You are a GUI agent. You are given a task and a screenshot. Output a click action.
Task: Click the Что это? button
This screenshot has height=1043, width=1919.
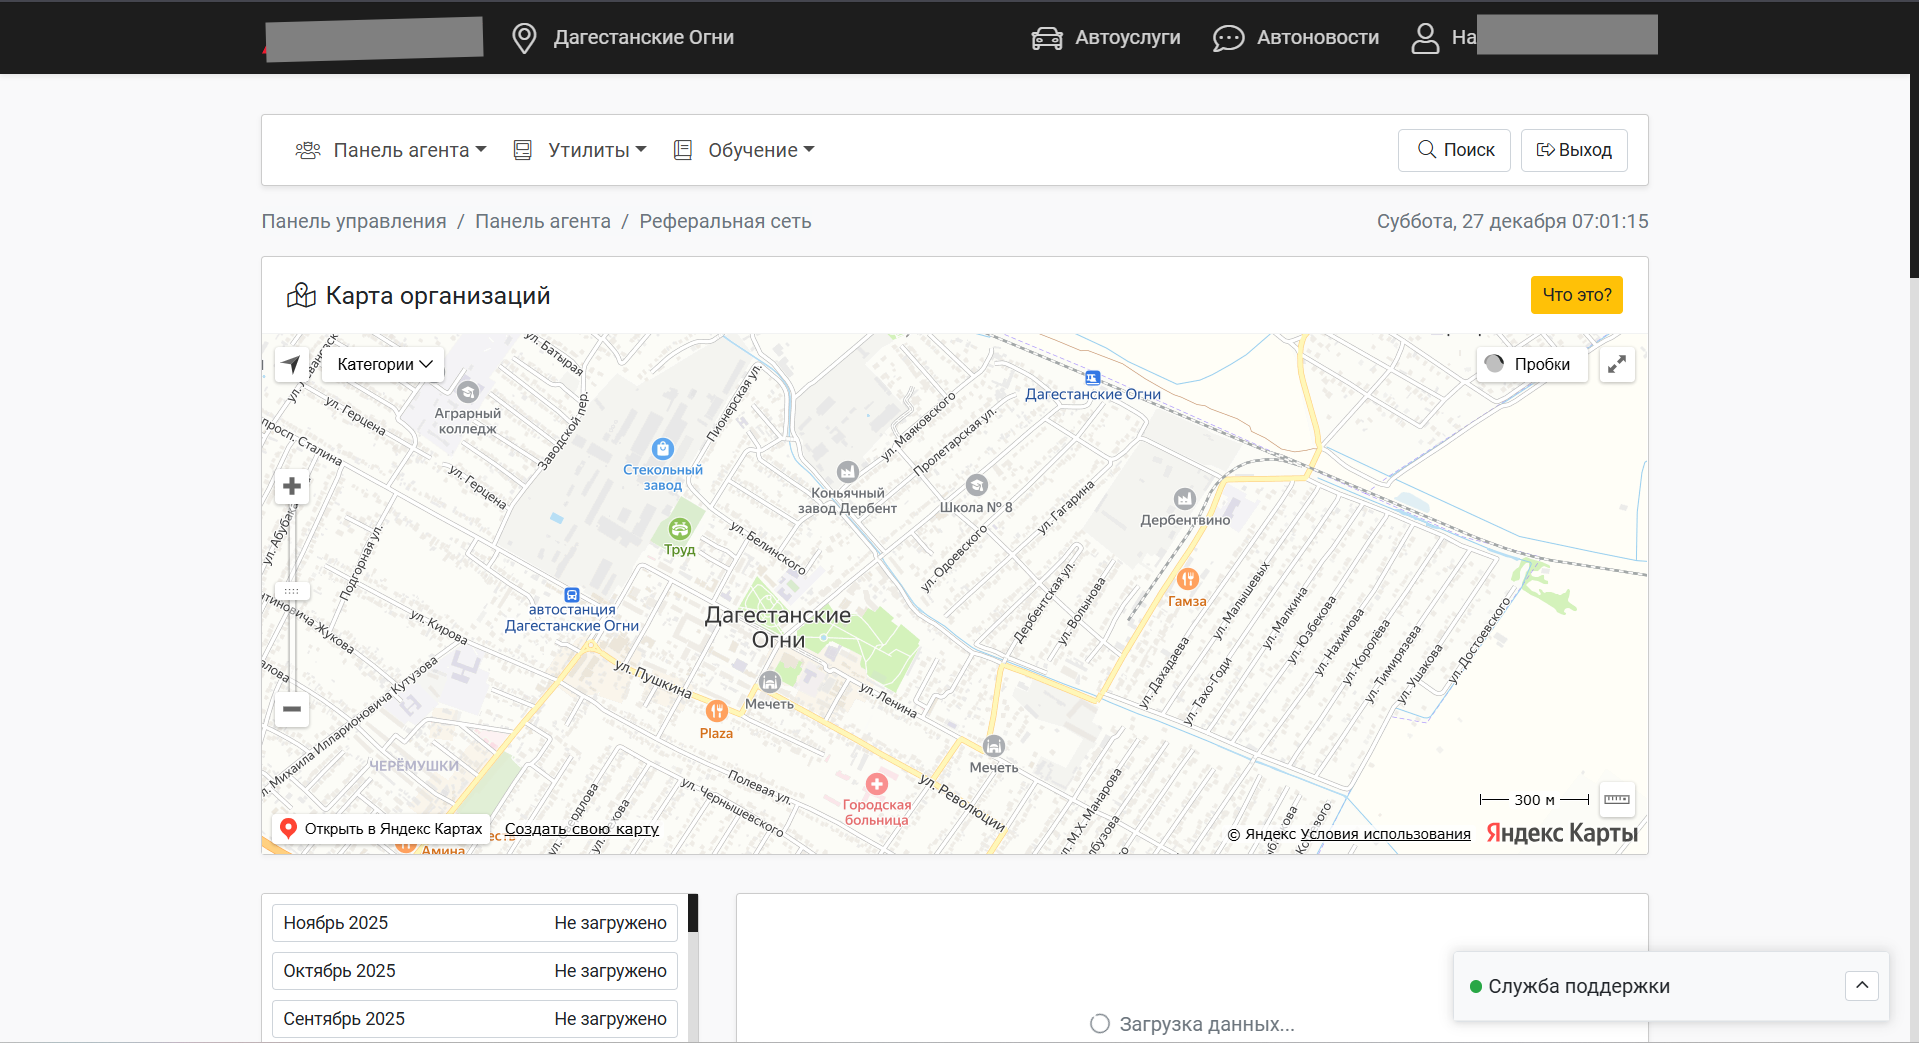point(1576,295)
